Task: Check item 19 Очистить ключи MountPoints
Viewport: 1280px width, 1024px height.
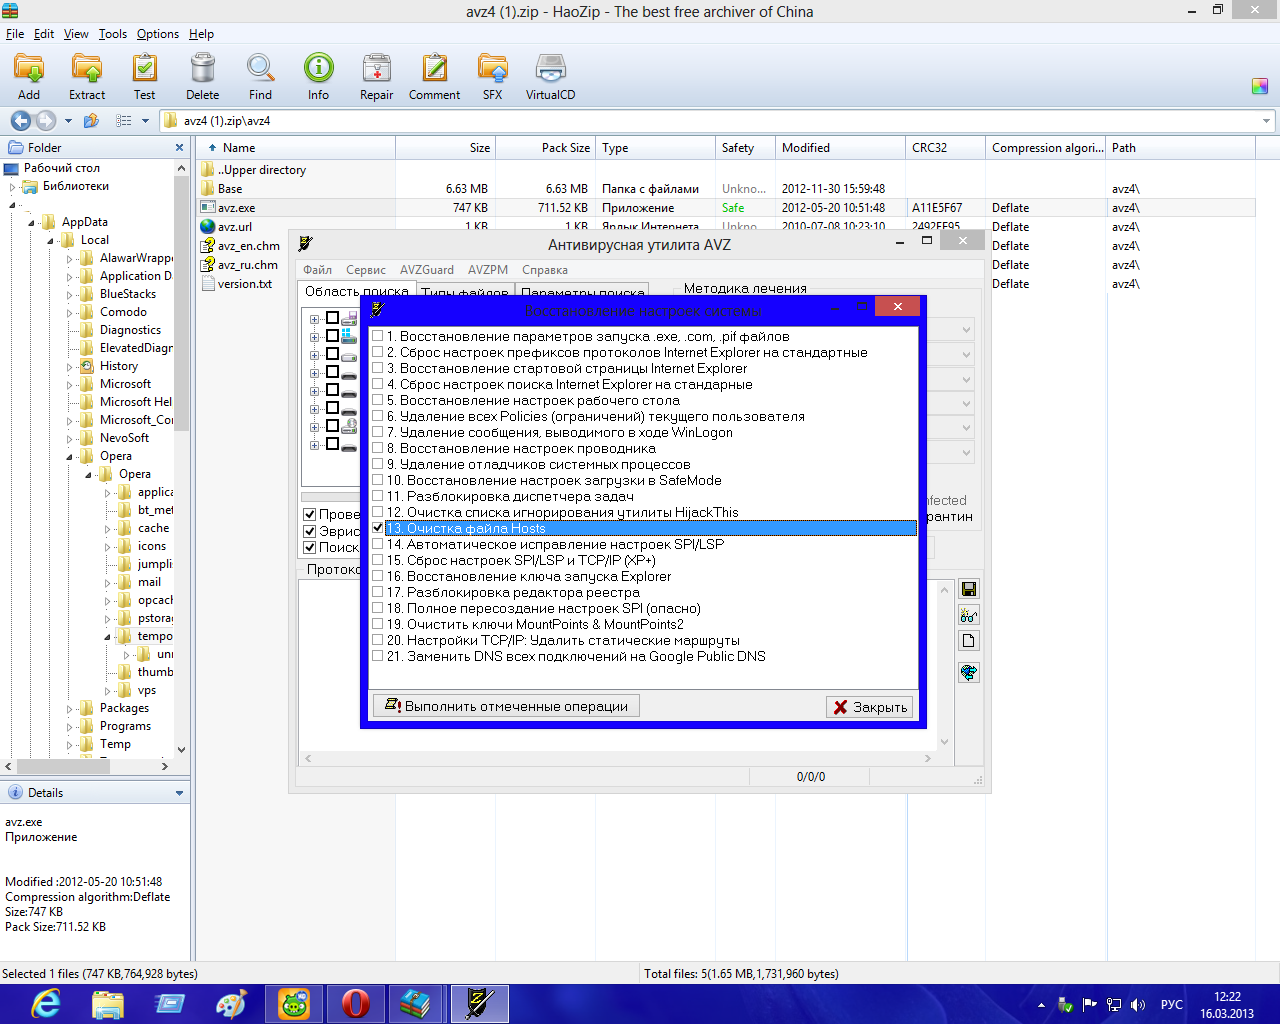Action: point(378,624)
